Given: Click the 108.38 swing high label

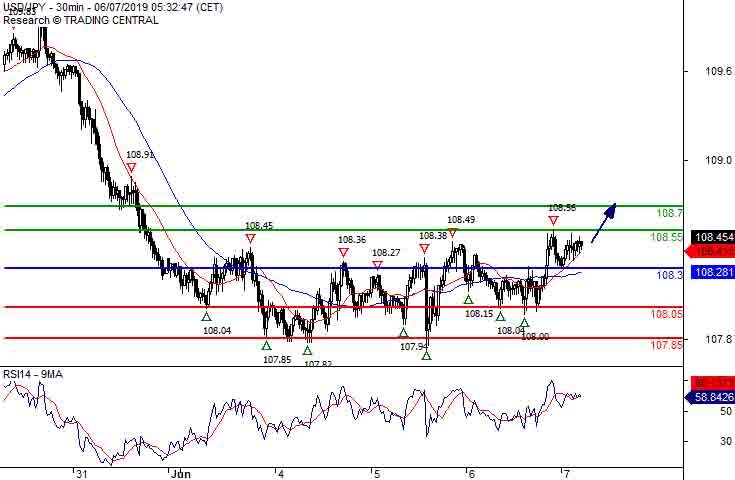Looking at the screenshot, I should 433,236.
